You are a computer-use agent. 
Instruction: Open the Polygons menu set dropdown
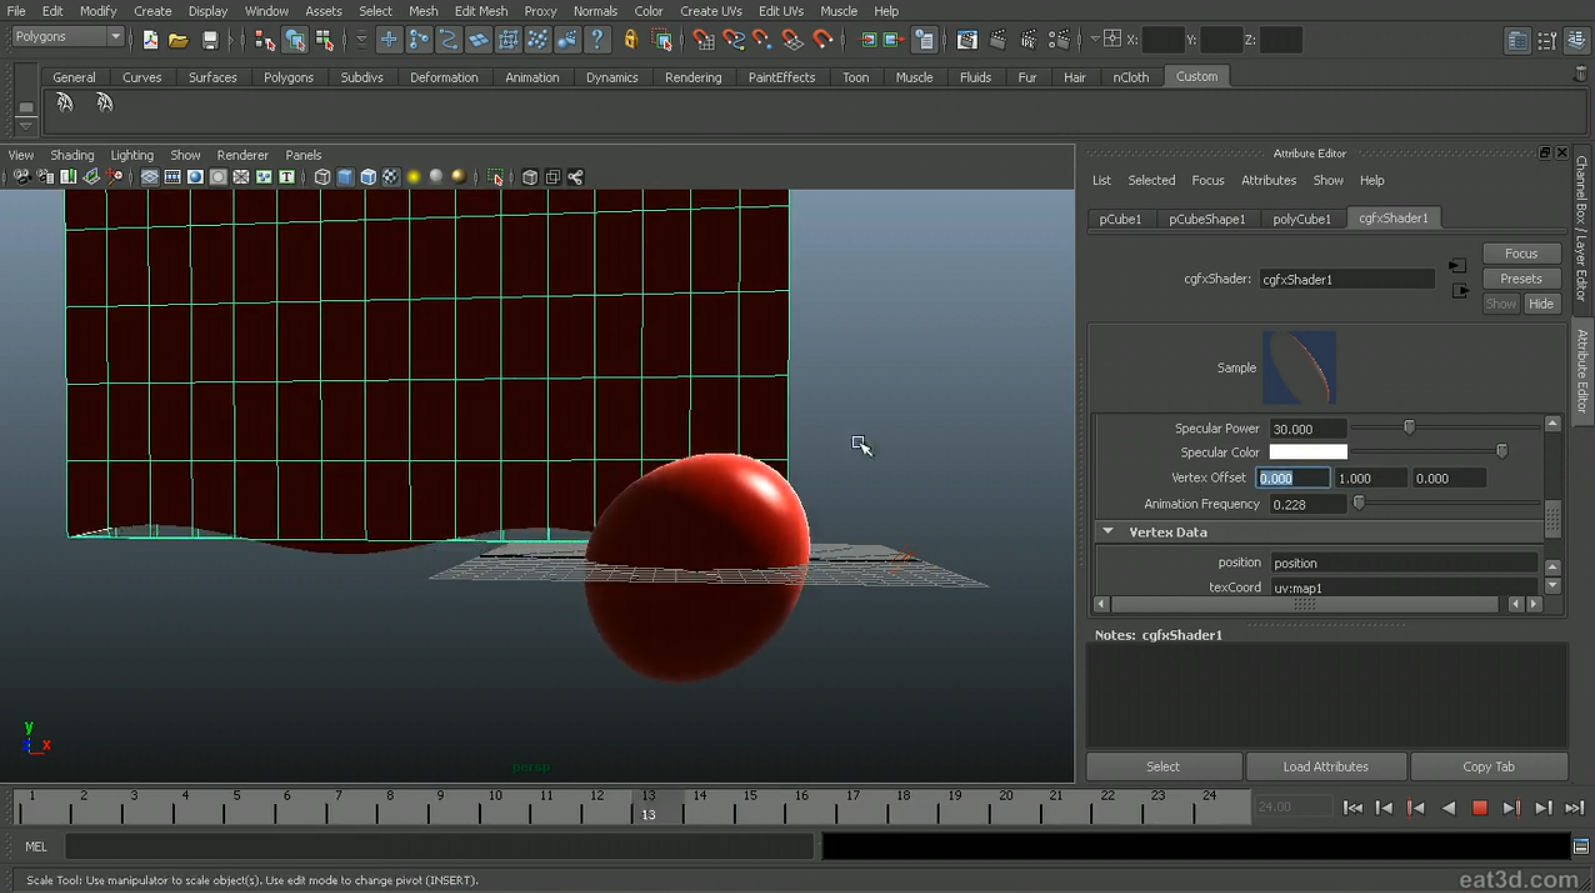(68, 37)
